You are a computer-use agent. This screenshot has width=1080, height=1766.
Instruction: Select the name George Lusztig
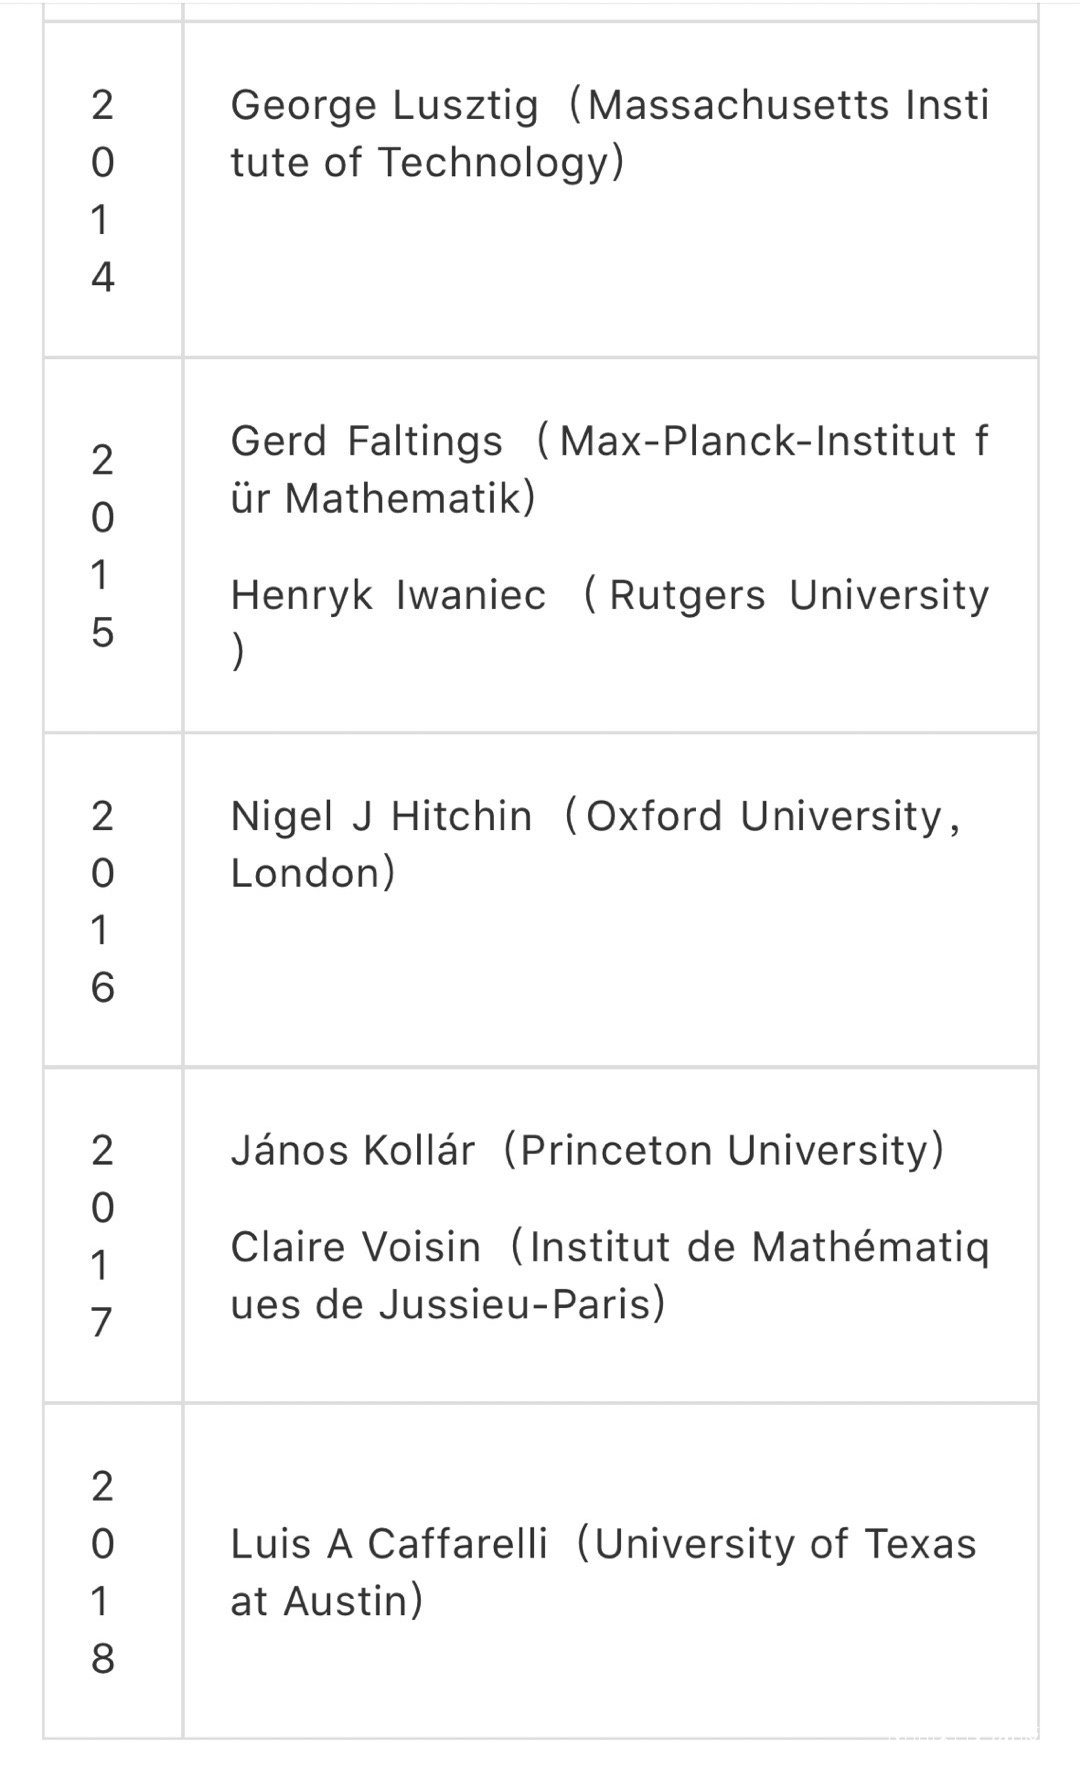tap(384, 106)
